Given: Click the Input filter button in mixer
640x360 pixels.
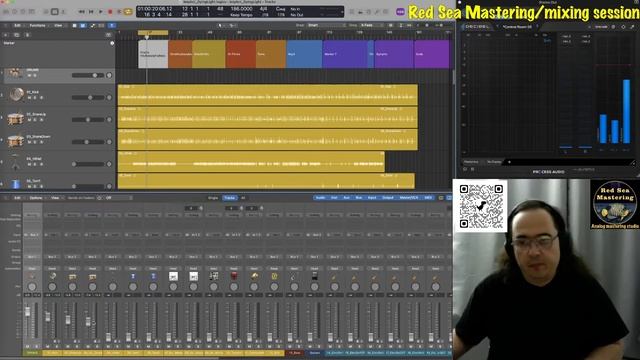Looking at the screenshot, I should 372,198.
